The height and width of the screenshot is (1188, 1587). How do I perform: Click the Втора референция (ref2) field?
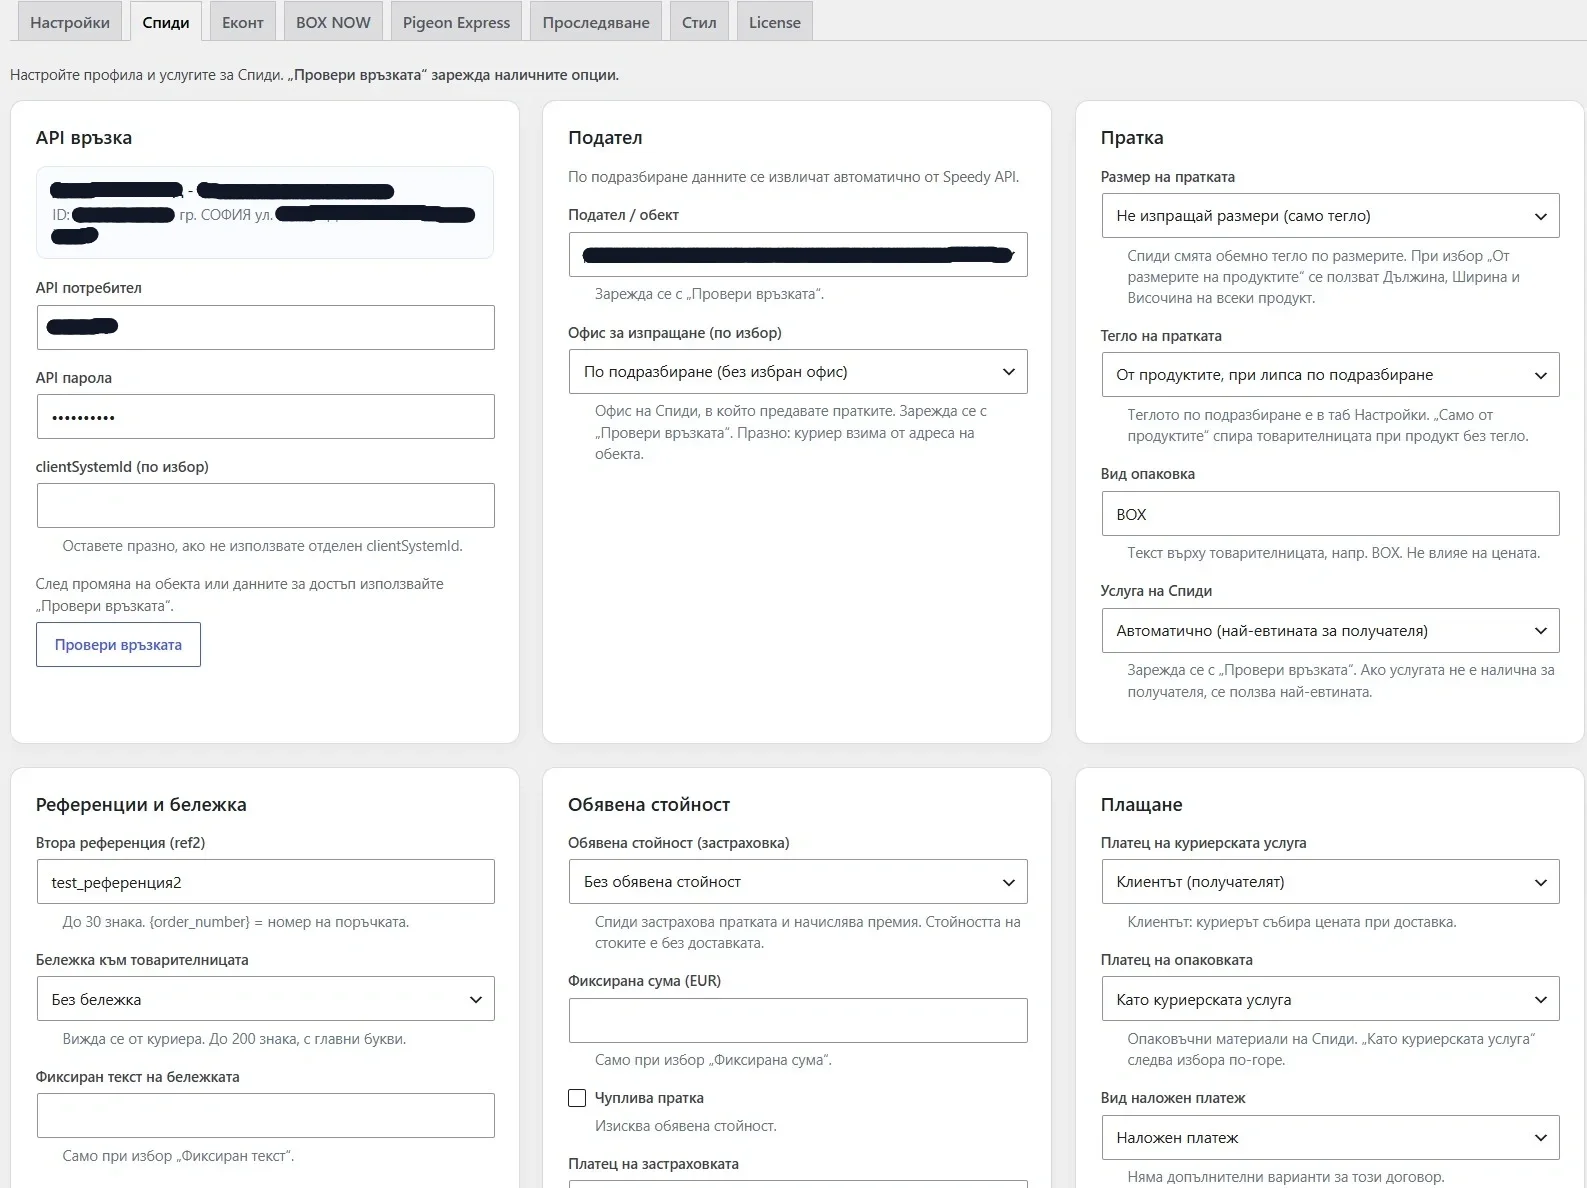pos(266,882)
